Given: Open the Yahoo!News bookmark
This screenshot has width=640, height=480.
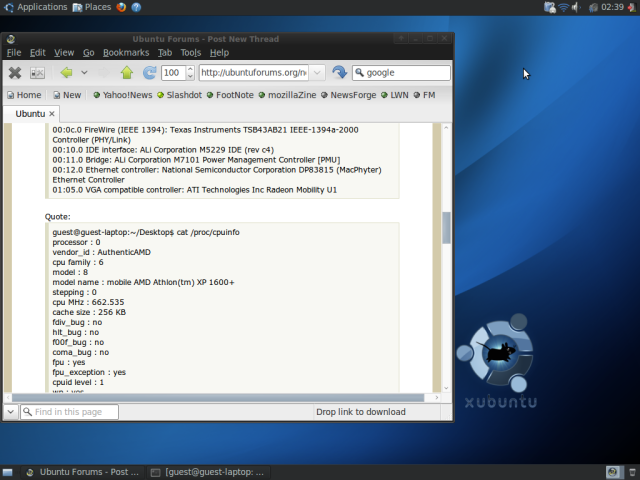Looking at the screenshot, I should pyautogui.click(x=123, y=95).
